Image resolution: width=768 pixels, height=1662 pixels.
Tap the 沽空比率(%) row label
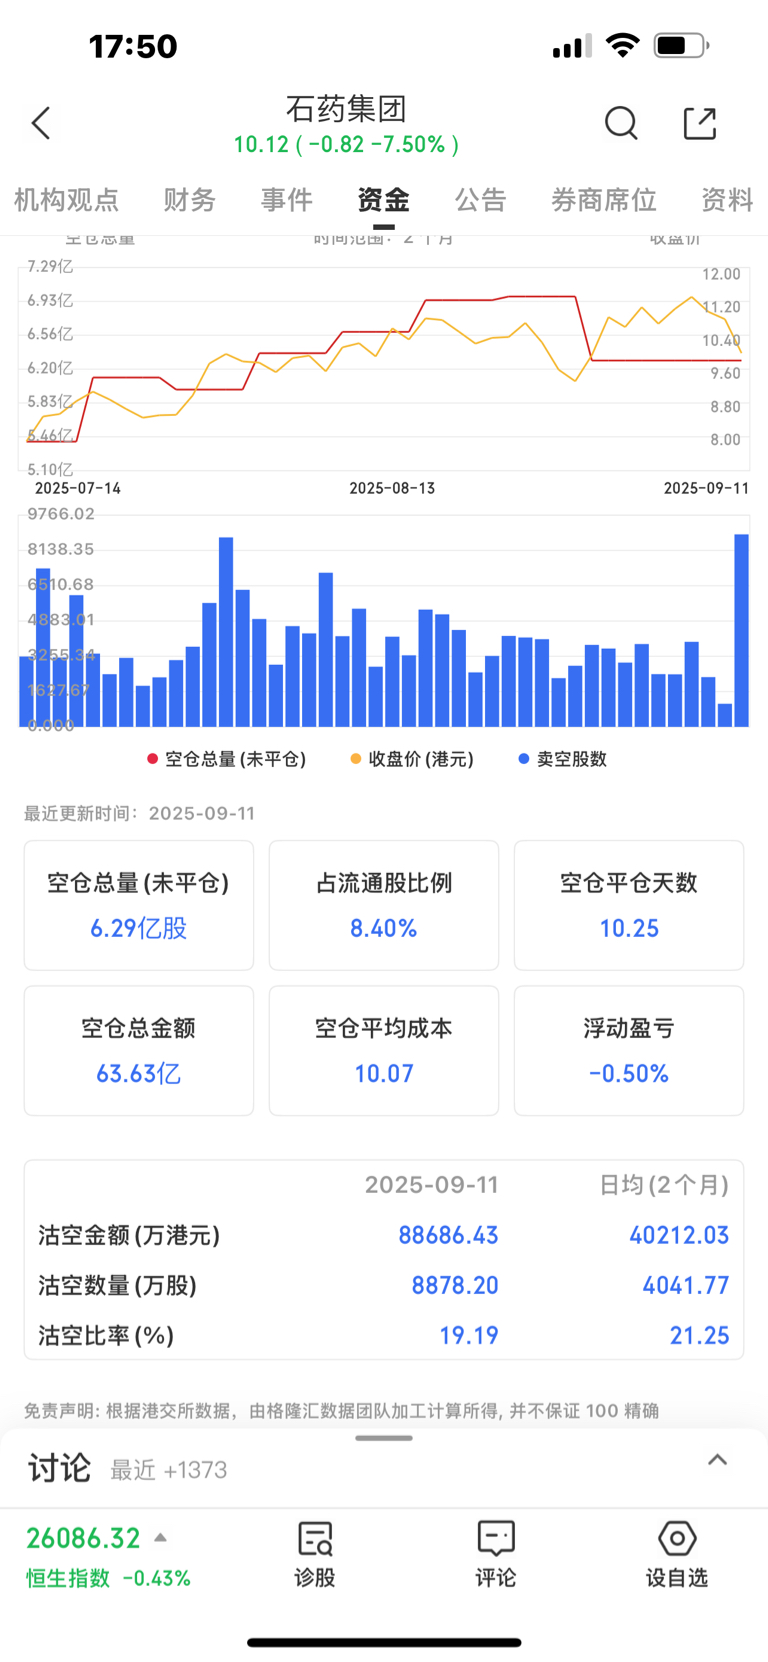pyautogui.click(x=106, y=1335)
